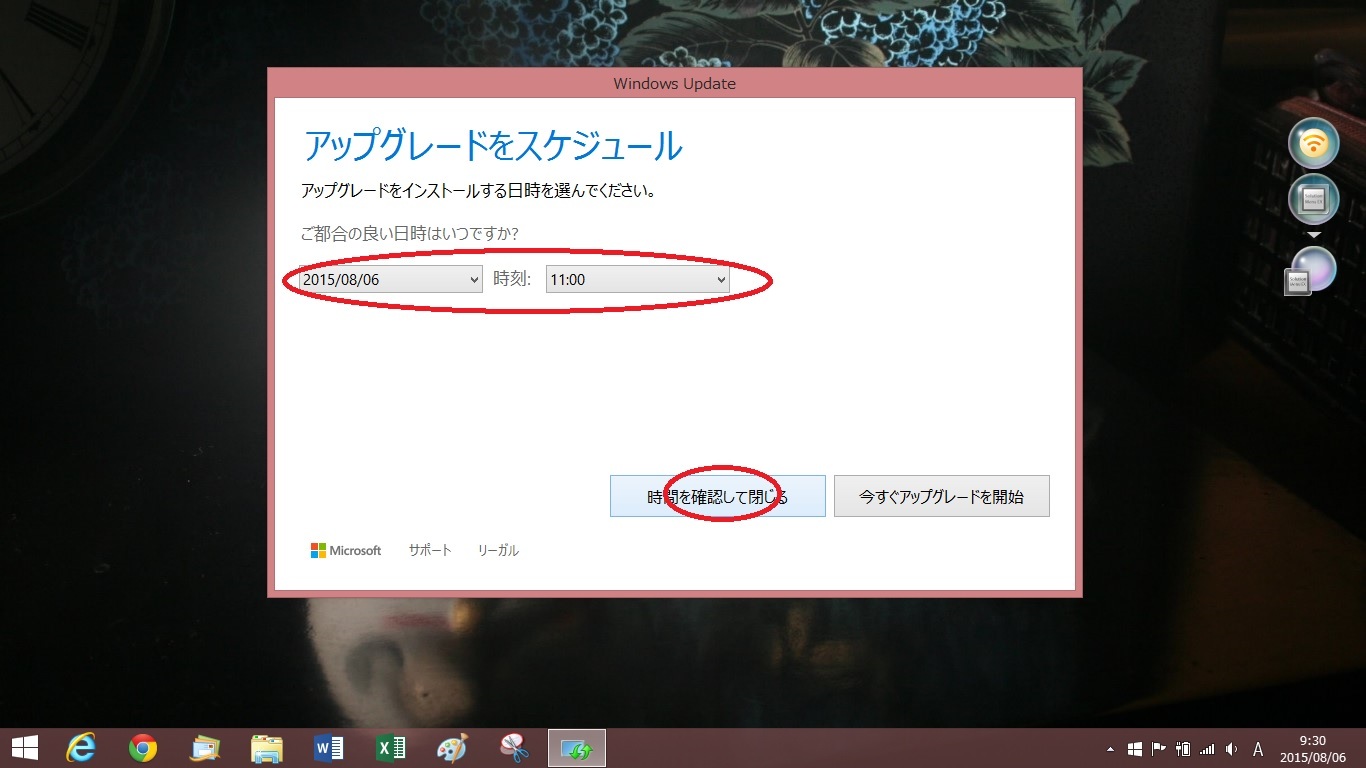Expand the gadget's small down triangle
Screen dimensions: 1366x768
tap(1314, 235)
